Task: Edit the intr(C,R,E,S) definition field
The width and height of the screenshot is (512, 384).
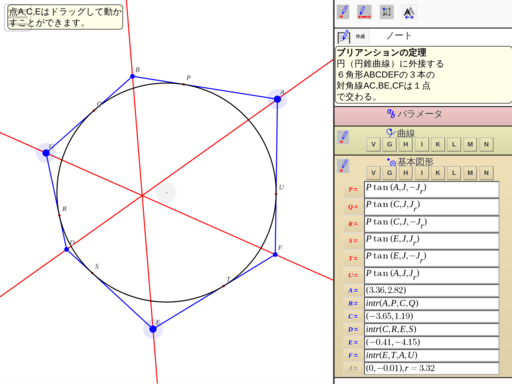Action: coord(432,329)
